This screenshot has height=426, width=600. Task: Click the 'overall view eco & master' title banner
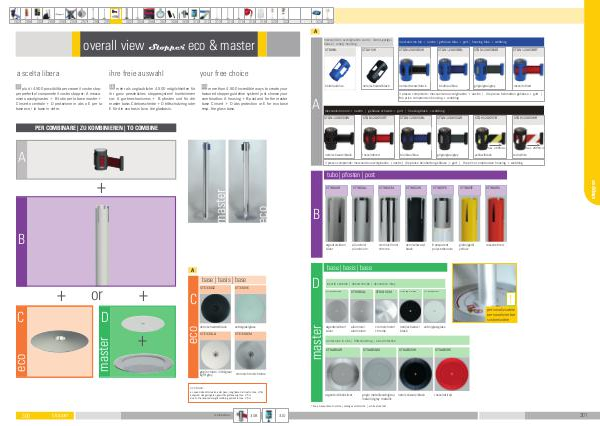pos(169,44)
